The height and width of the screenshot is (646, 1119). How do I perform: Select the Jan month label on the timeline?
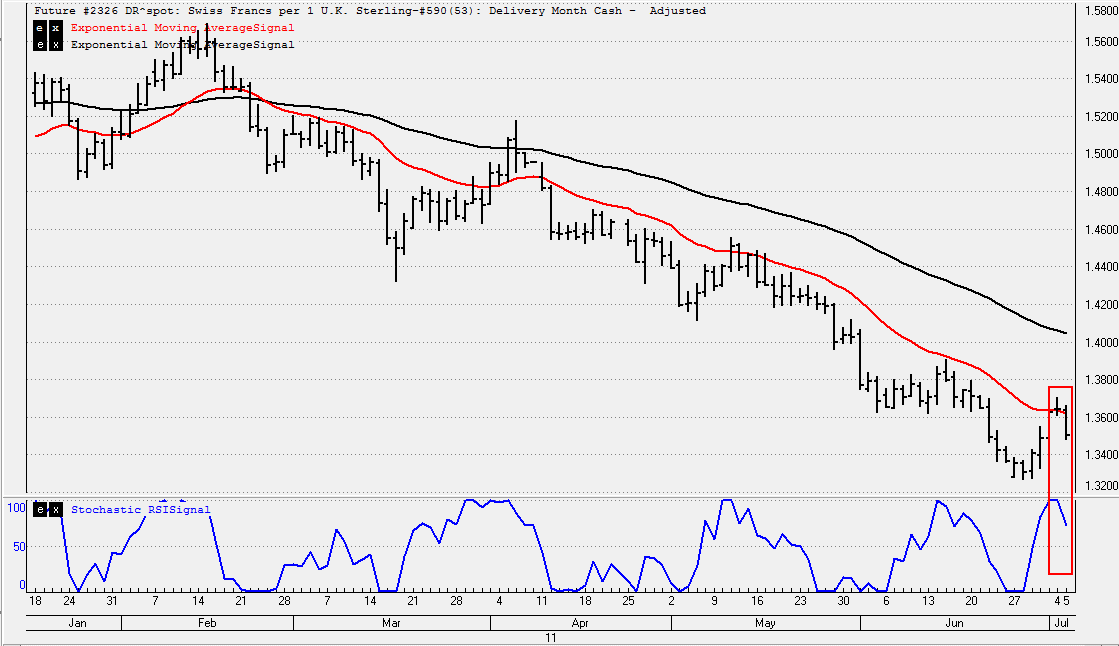(77, 623)
